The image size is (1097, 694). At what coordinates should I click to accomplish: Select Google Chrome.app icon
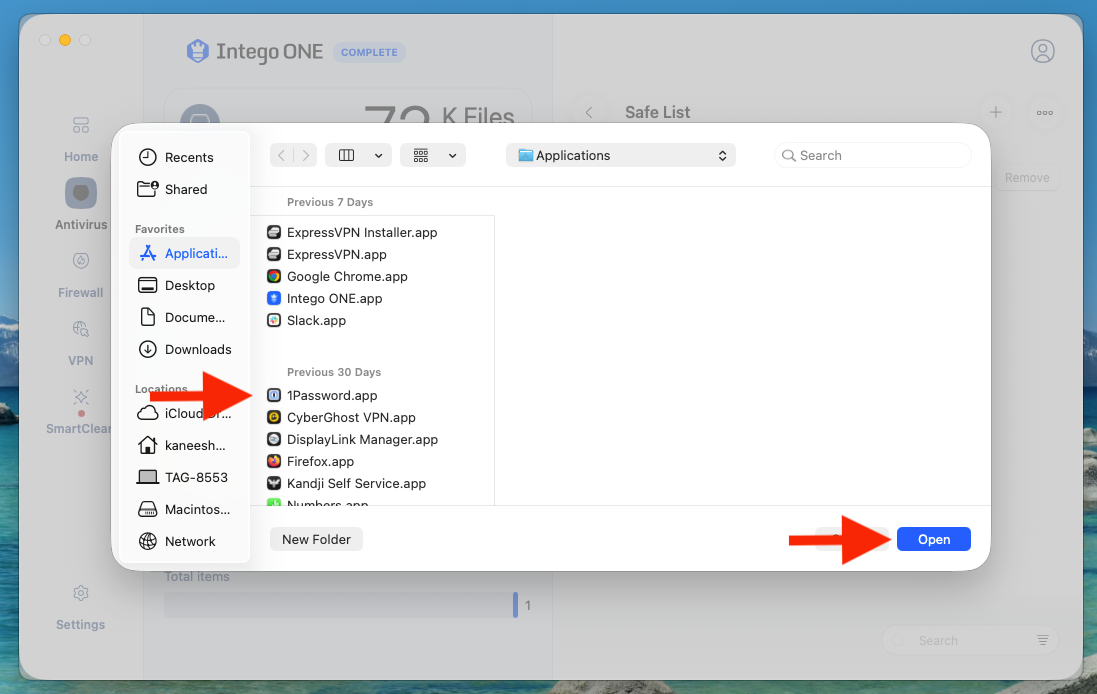(x=274, y=276)
